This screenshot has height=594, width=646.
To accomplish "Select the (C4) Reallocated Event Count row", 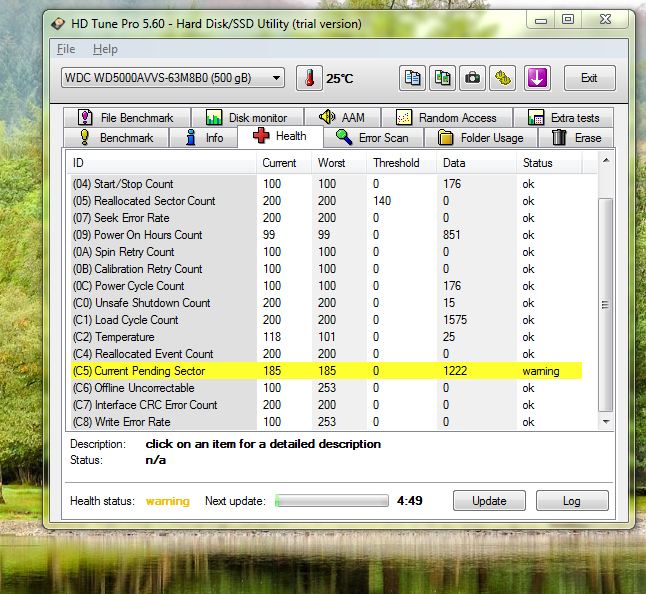I will pyautogui.click(x=325, y=354).
